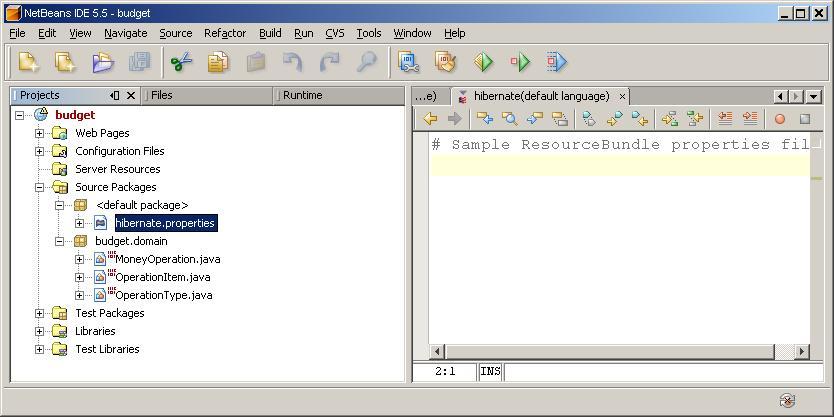Image resolution: width=834 pixels, height=417 pixels.
Task: Click Find Next Occurrence editor icon
Action: [x=535, y=119]
